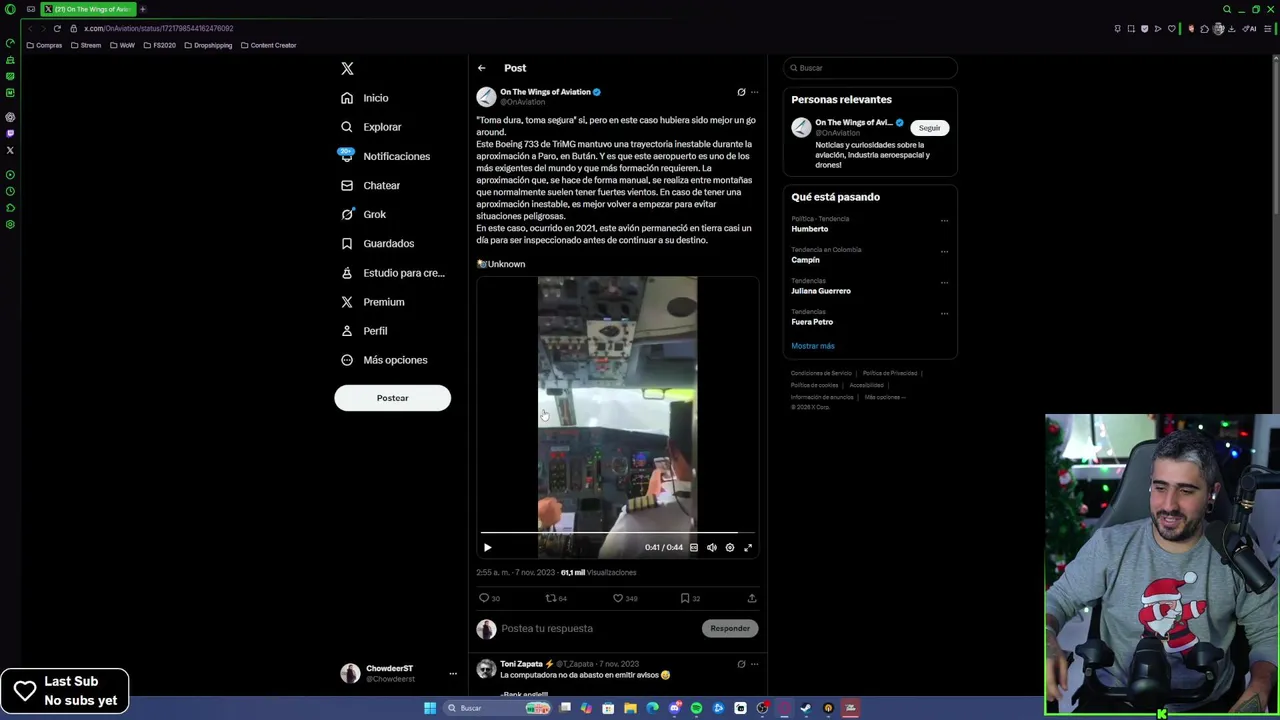Viewport: 1280px width, 720px height.
Task: Open Explorar section
Action: [x=371, y=127]
